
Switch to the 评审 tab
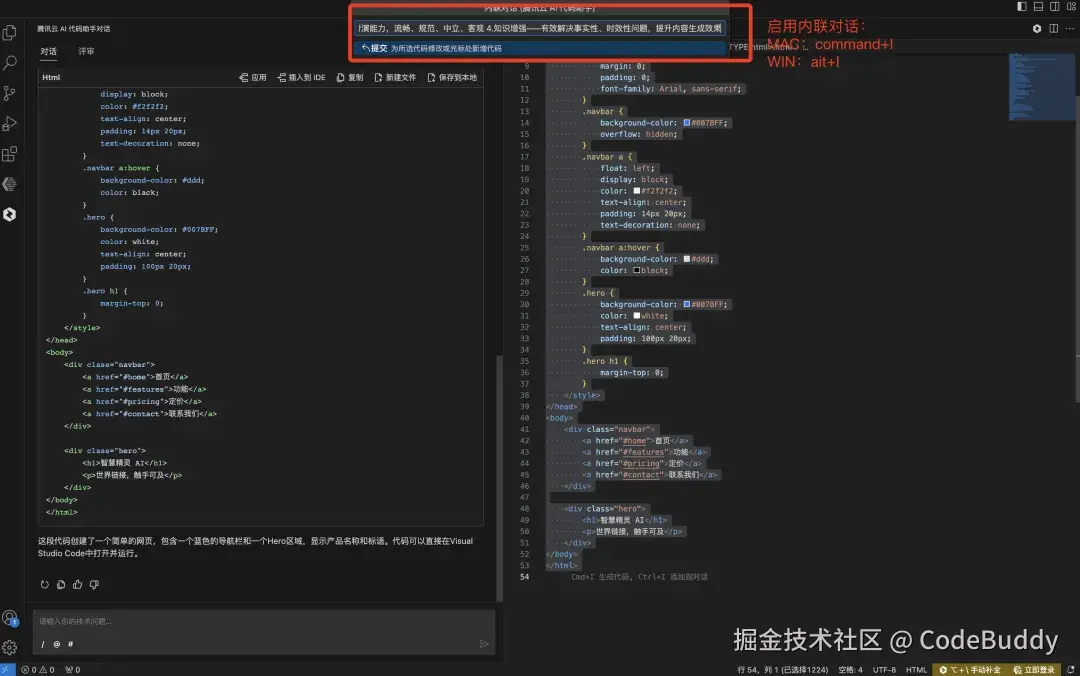point(85,52)
